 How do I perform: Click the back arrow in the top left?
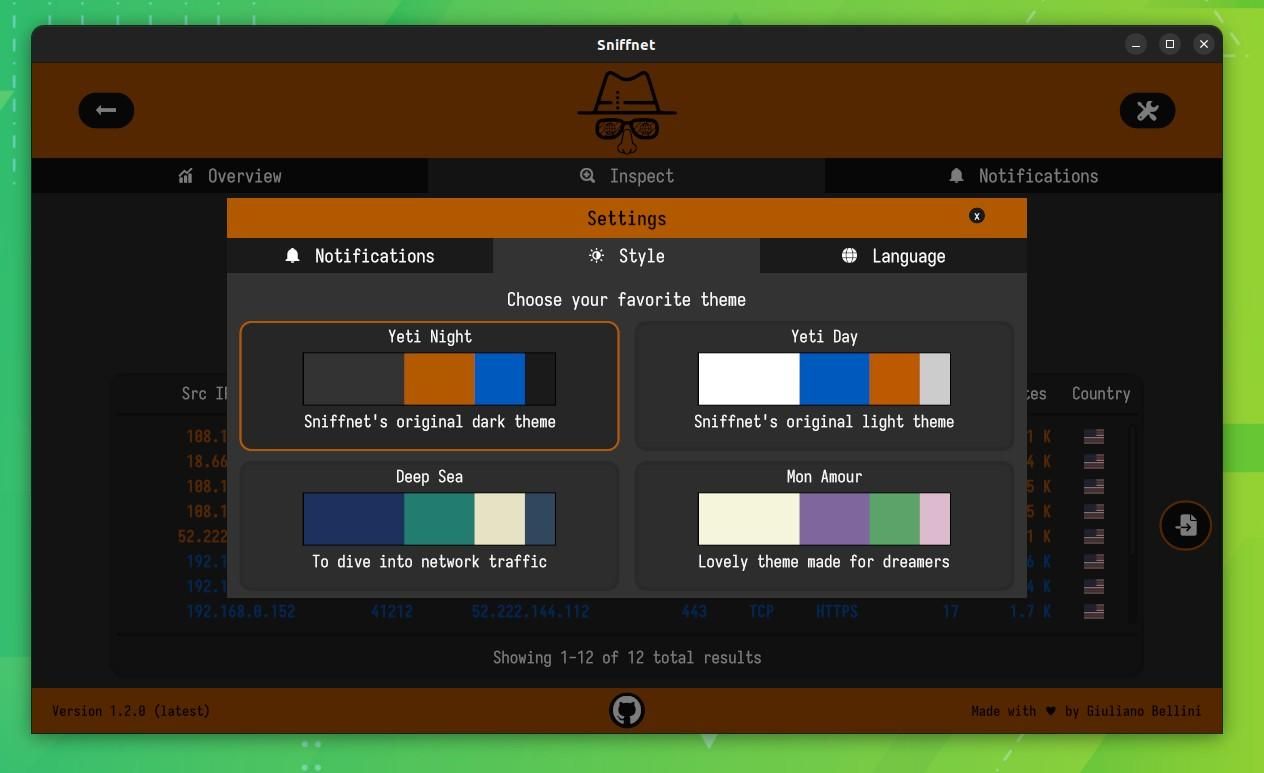point(106,110)
